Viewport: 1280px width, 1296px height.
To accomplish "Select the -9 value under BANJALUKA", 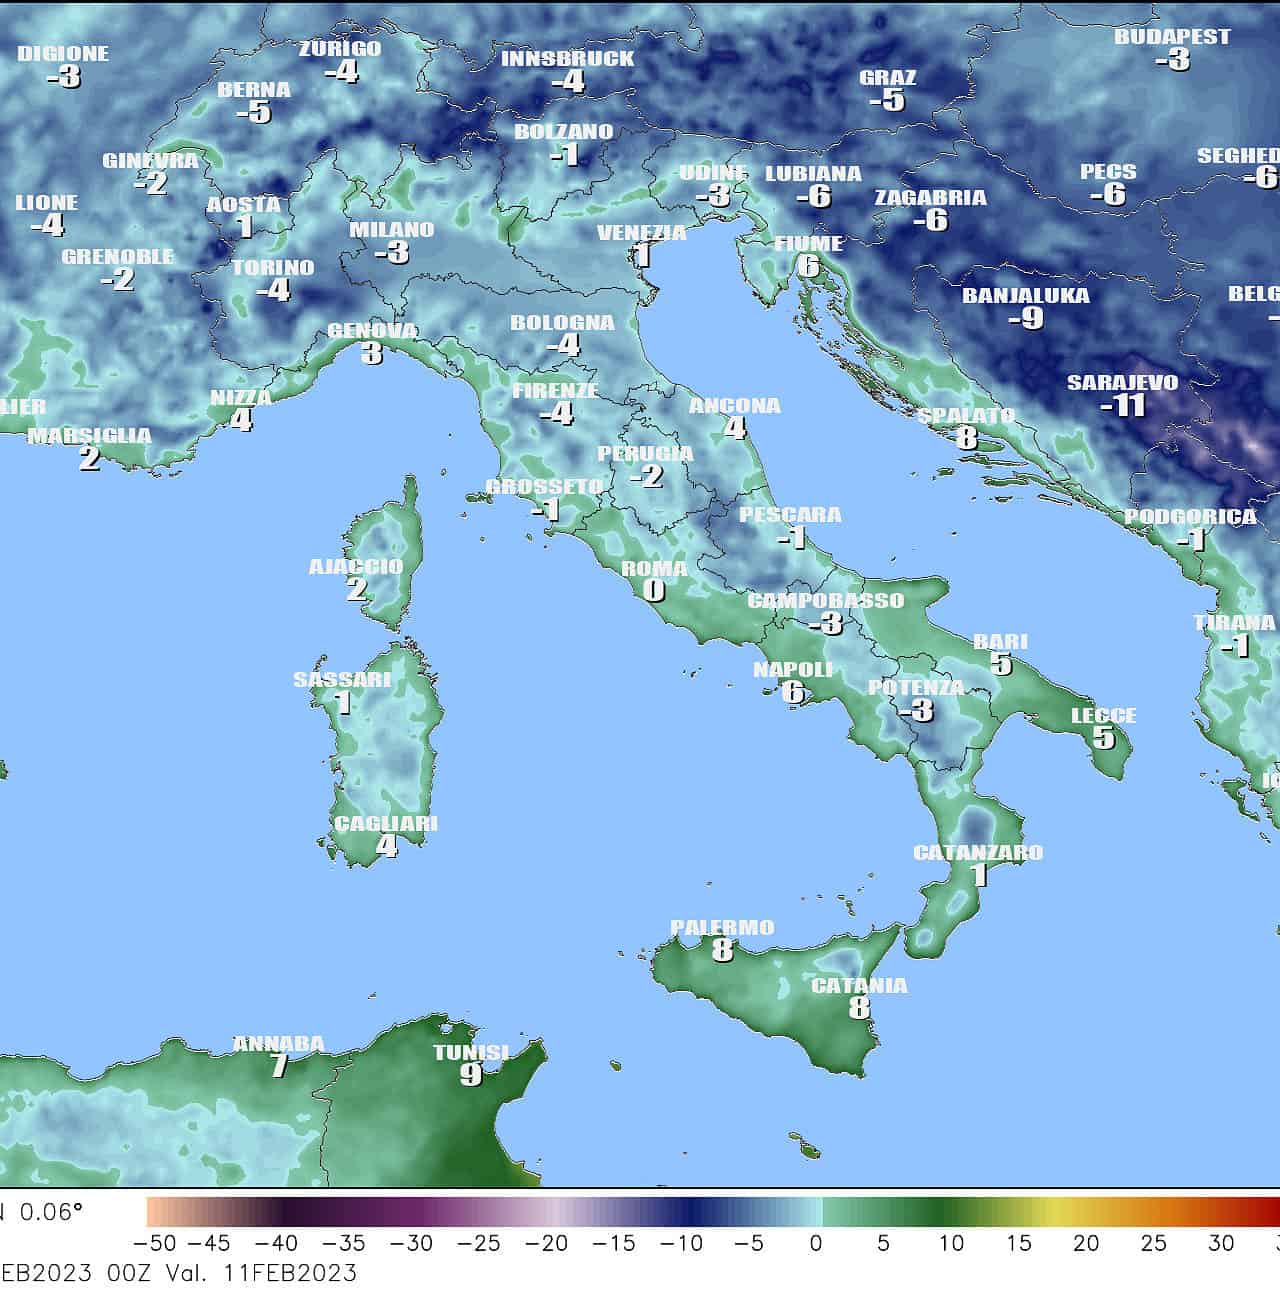I will point(1026,318).
